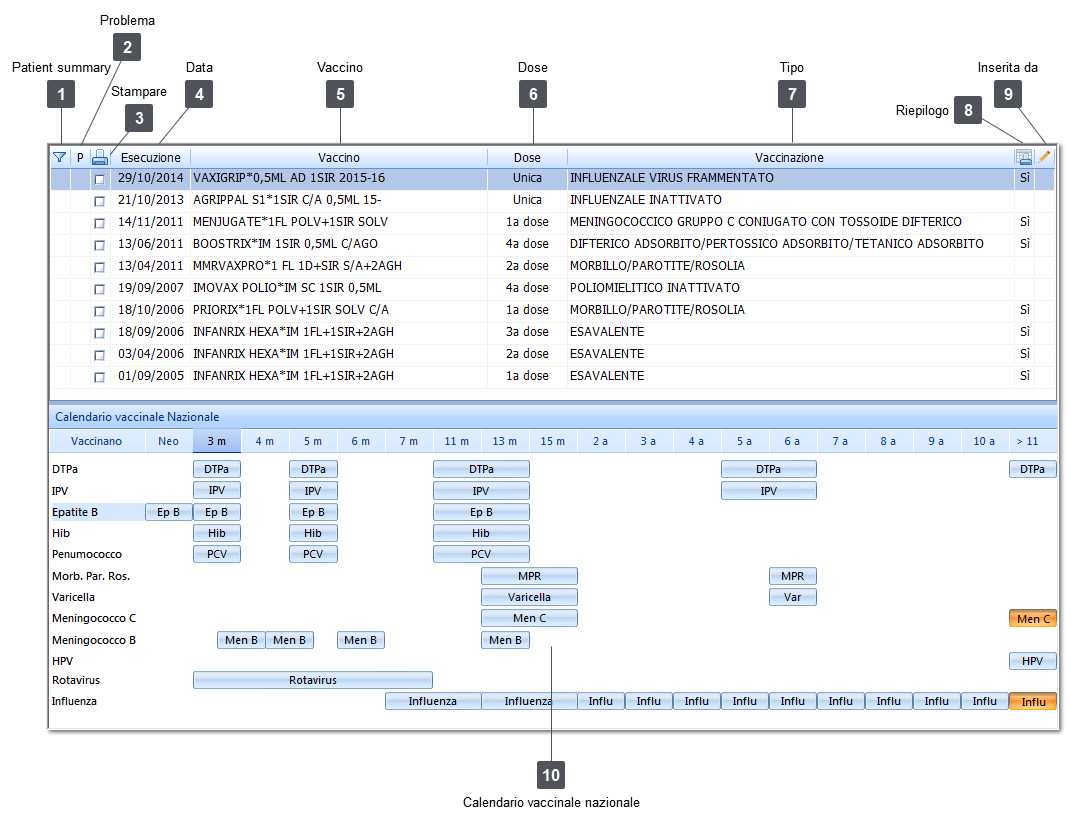
Task: Click the MPR button in the 6 a column
Action: [792, 576]
